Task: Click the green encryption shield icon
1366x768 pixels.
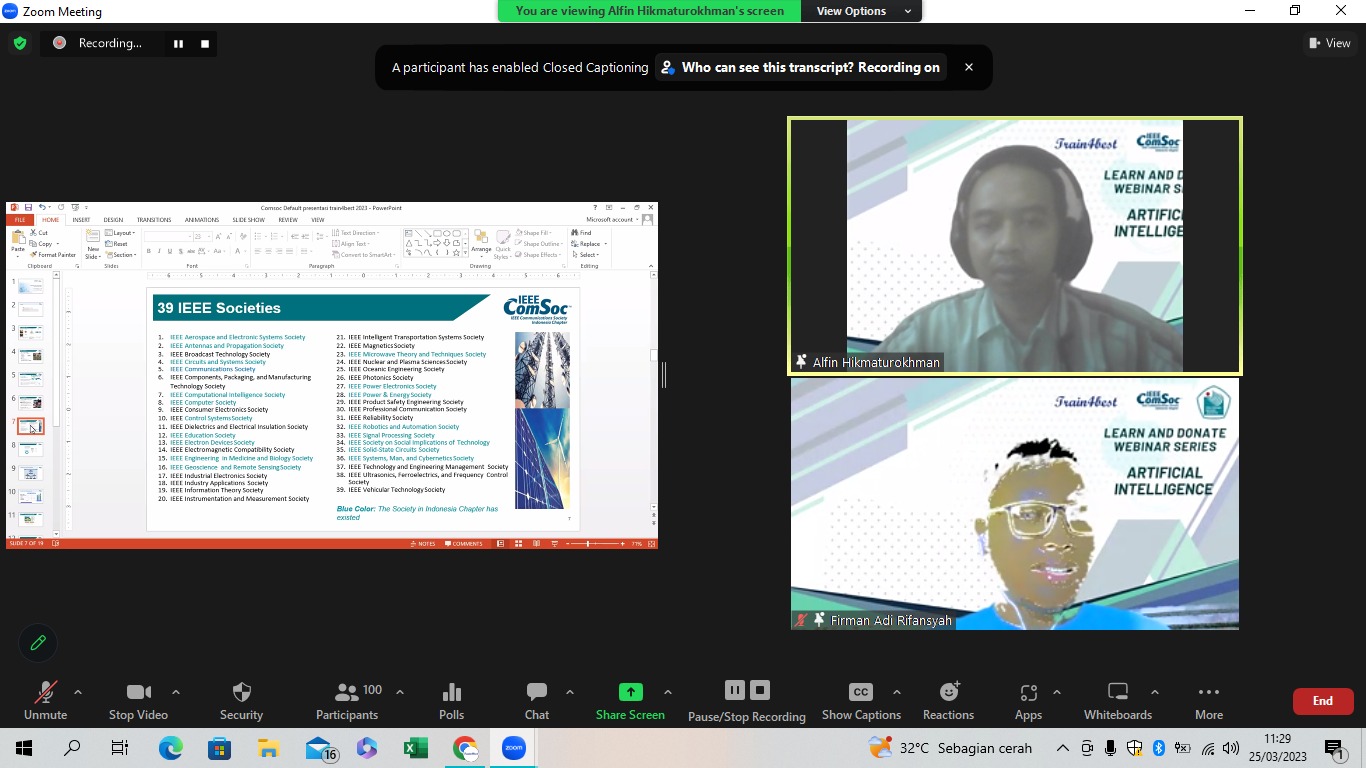Action: 19,43
